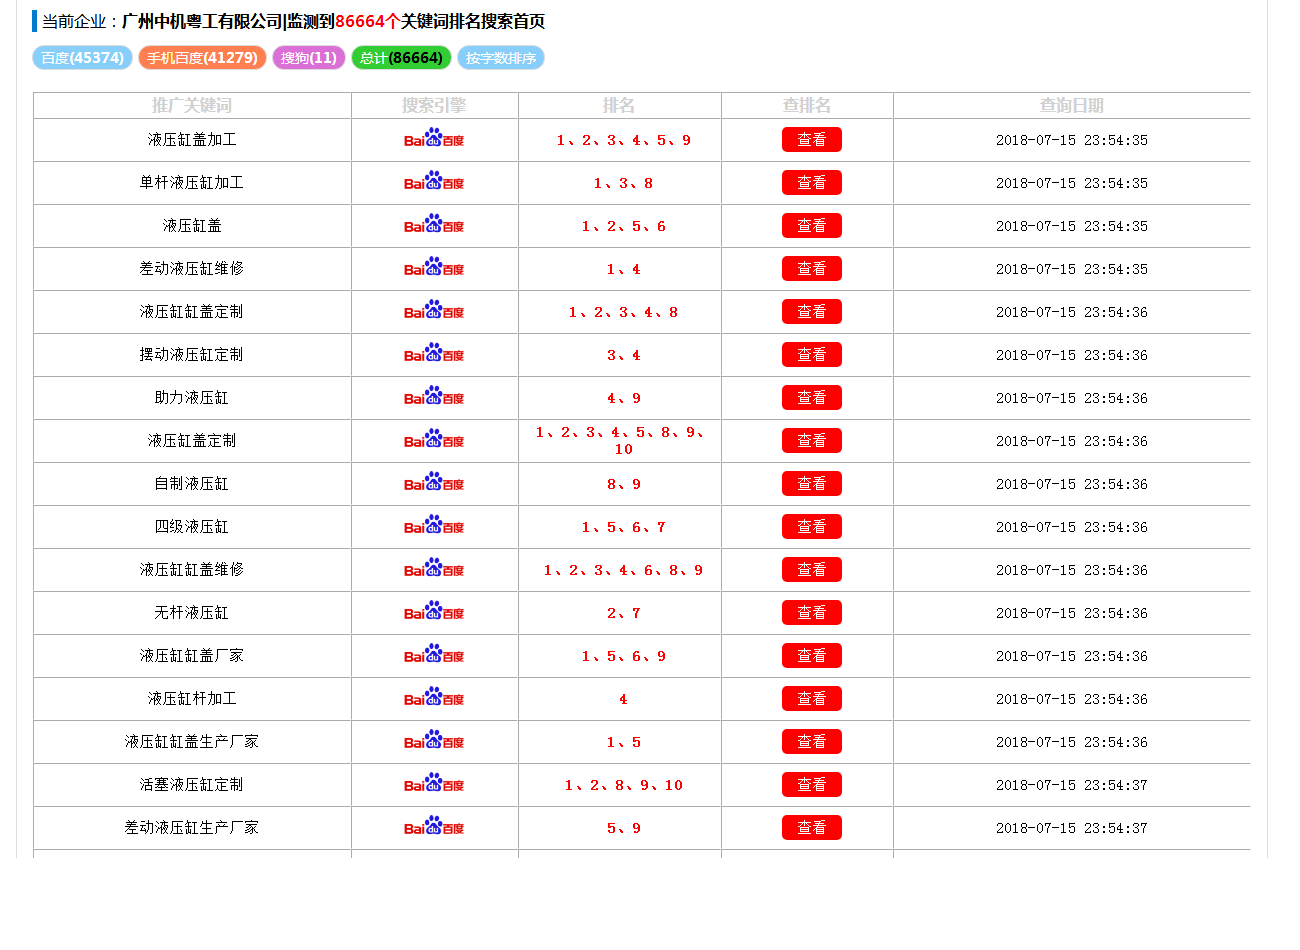The width and height of the screenshot is (1300, 950).
Task: View ranking for 摆动液压缸定制
Action: coord(811,355)
